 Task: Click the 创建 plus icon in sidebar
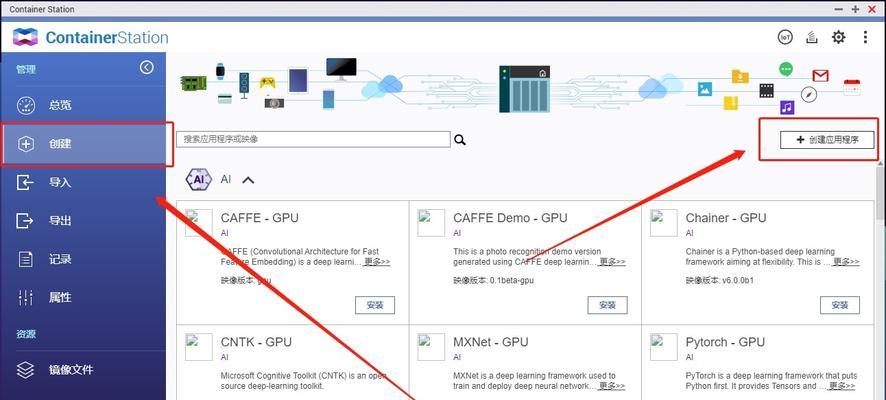[26, 144]
